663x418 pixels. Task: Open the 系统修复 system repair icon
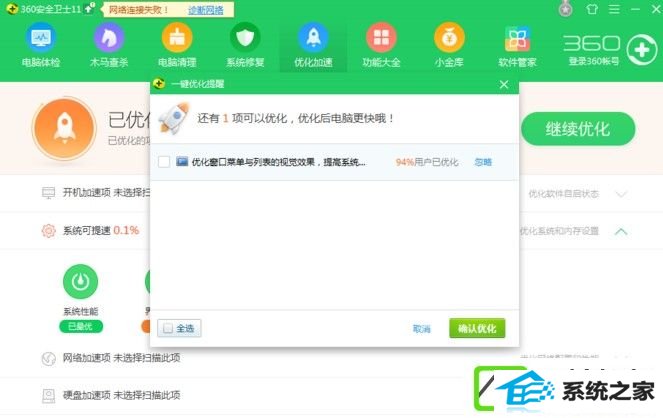pyautogui.click(x=245, y=38)
